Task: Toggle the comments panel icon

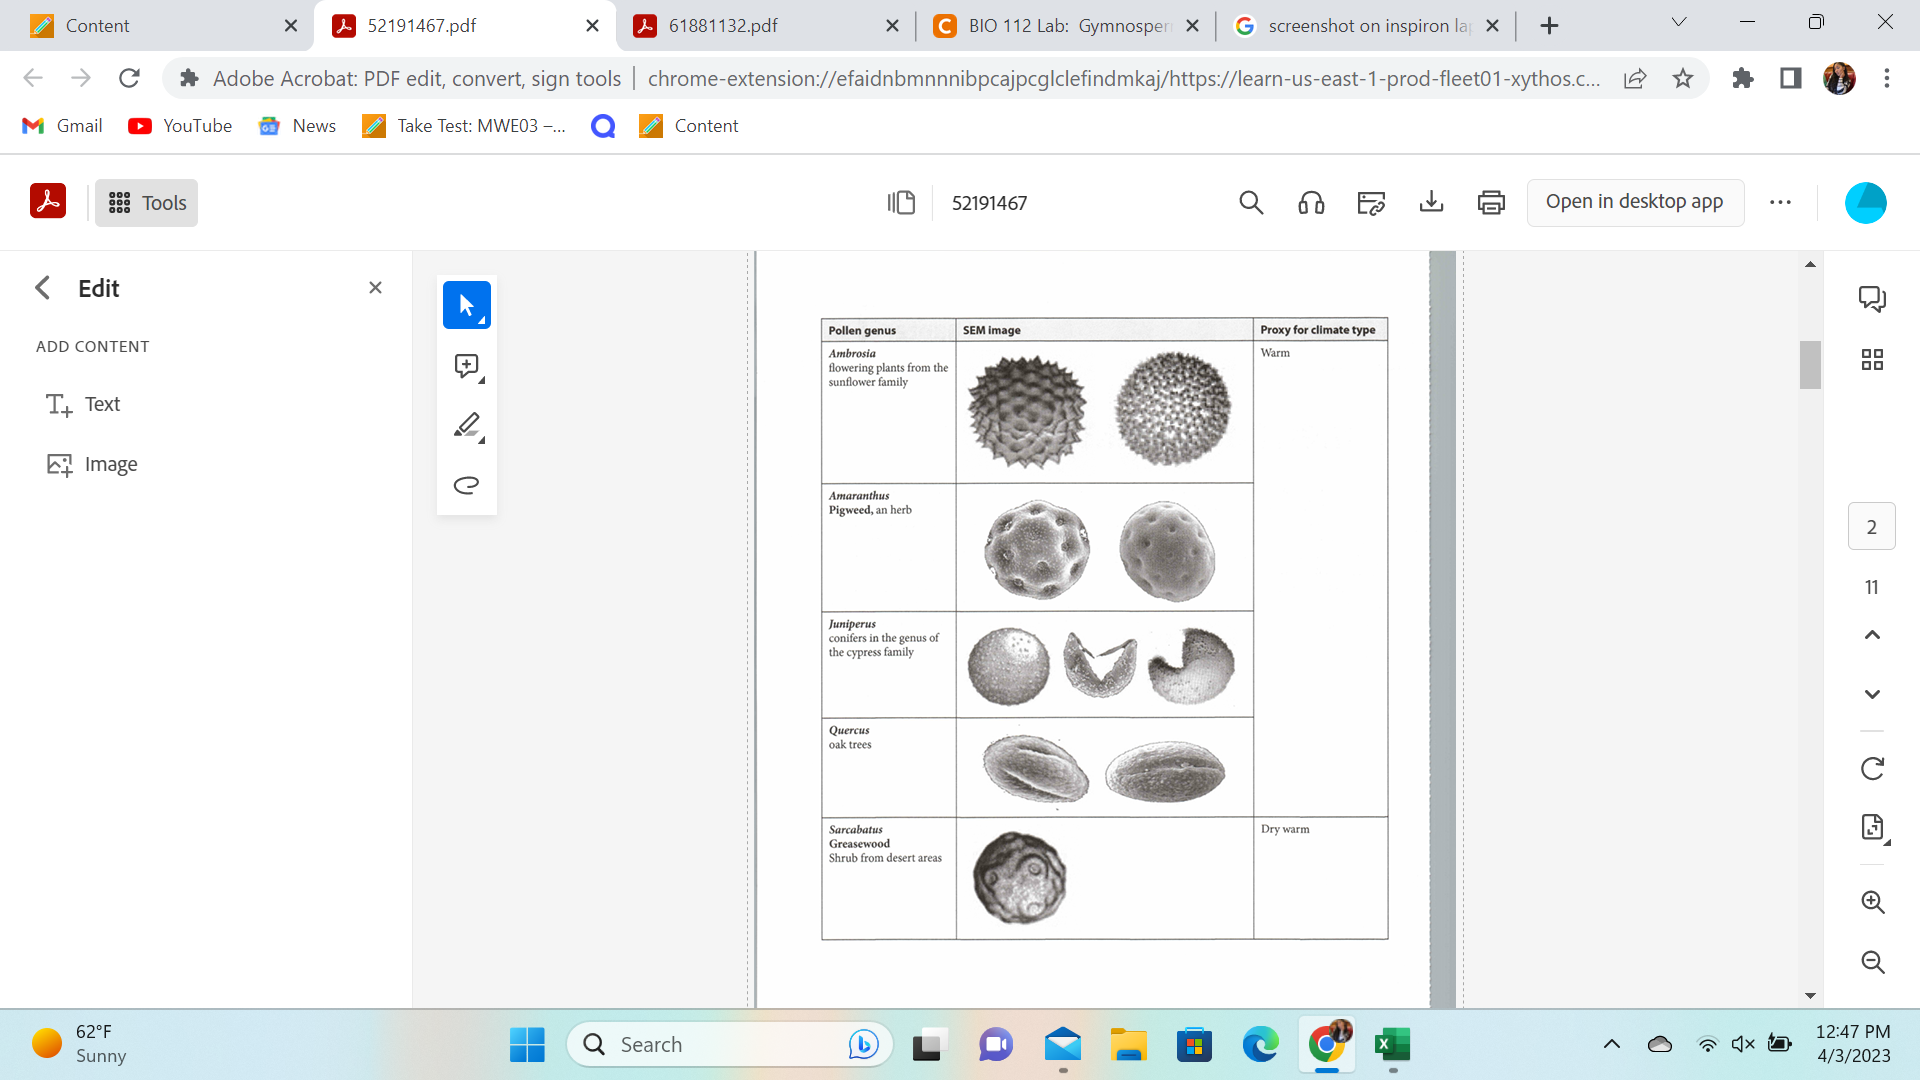Action: (1872, 299)
